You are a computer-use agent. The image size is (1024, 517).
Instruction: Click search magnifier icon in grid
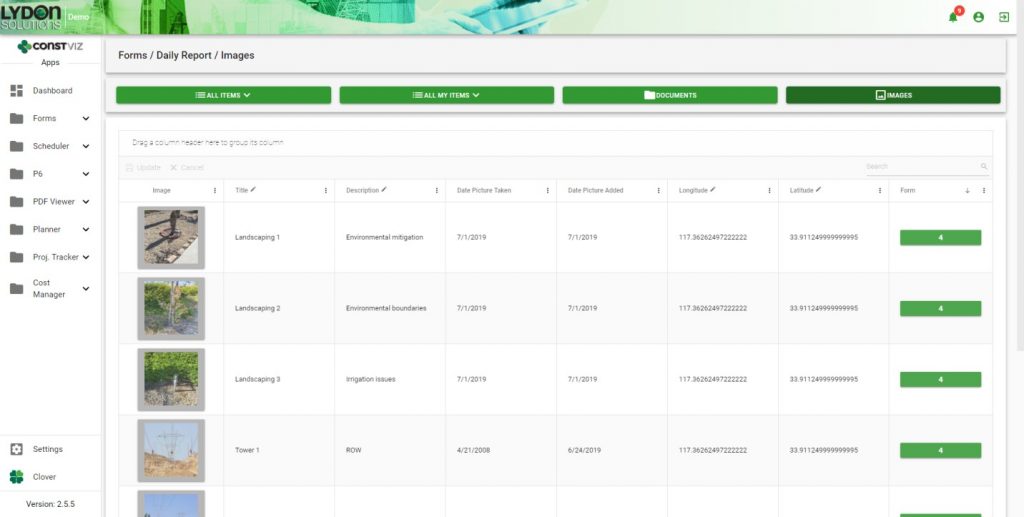[x=984, y=167]
